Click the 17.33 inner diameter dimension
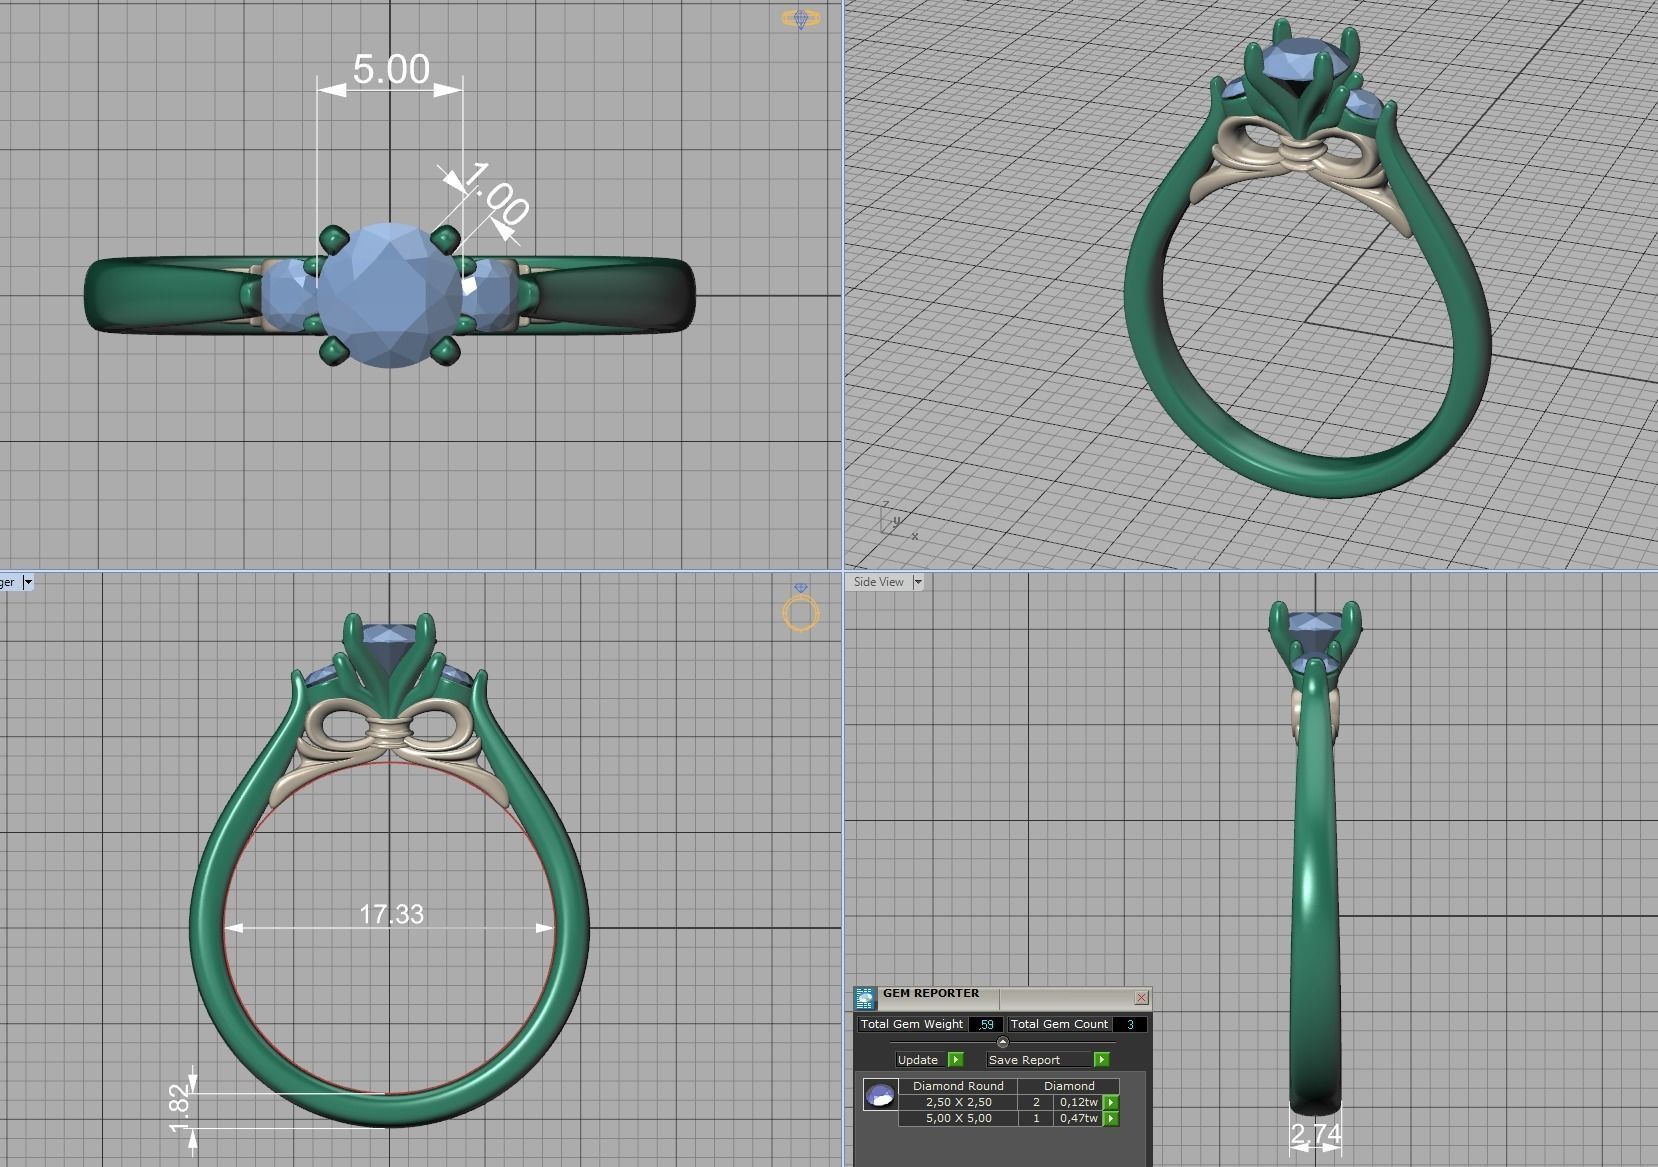Viewport: 1658px width, 1167px height. (x=391, y=914)
